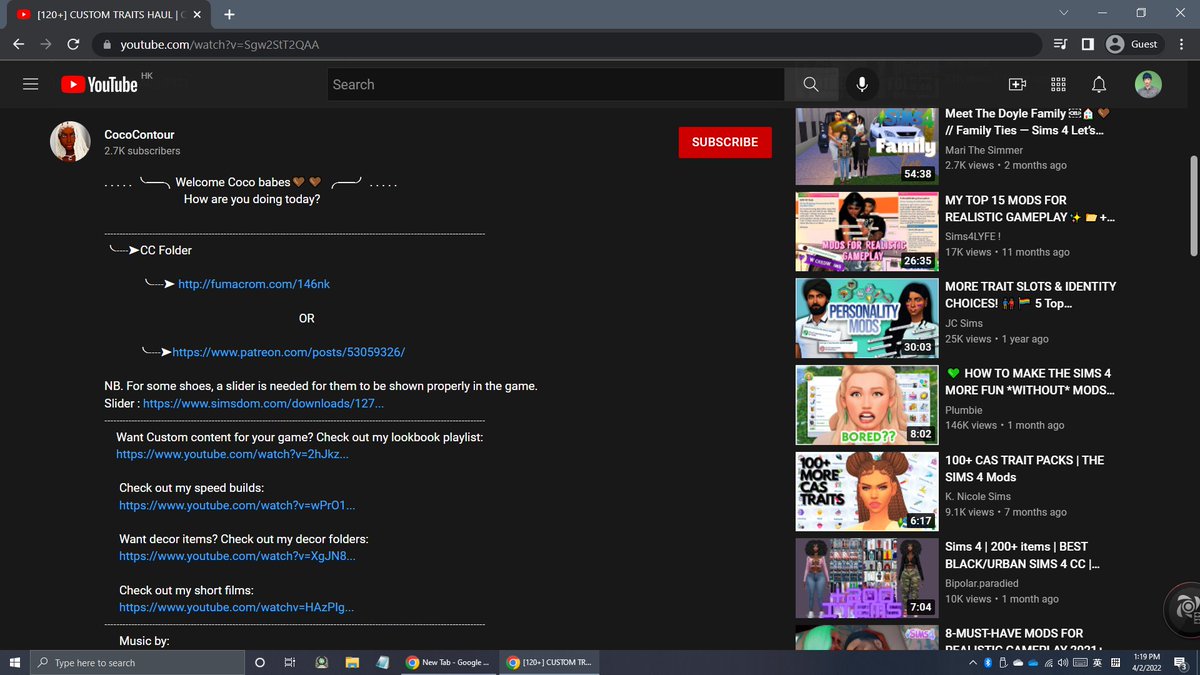
Task: Click the Bluetooth tray icon
Action: [x=987, y=662]
